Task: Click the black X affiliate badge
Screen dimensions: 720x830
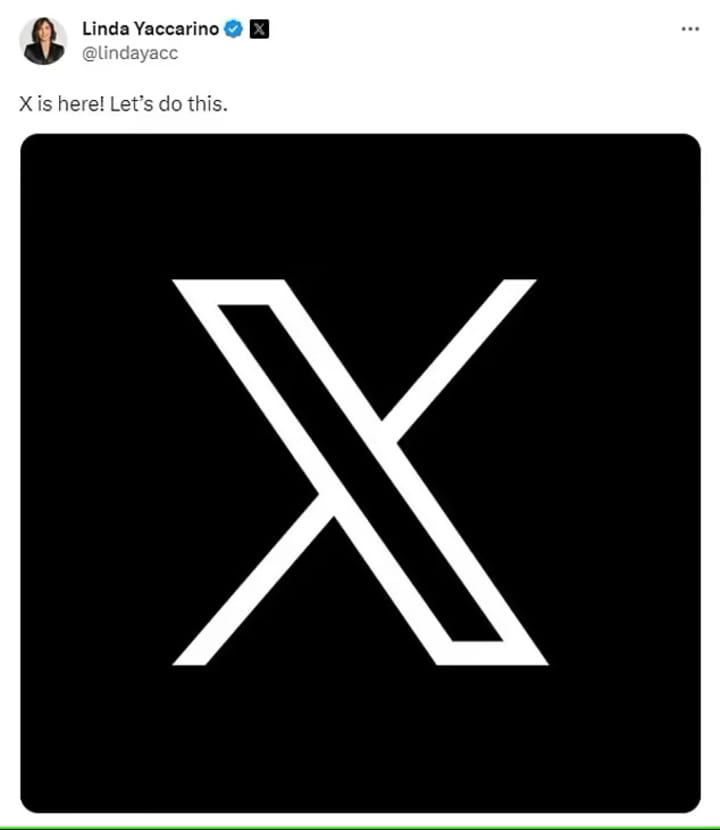Action: tap(259, 29)
